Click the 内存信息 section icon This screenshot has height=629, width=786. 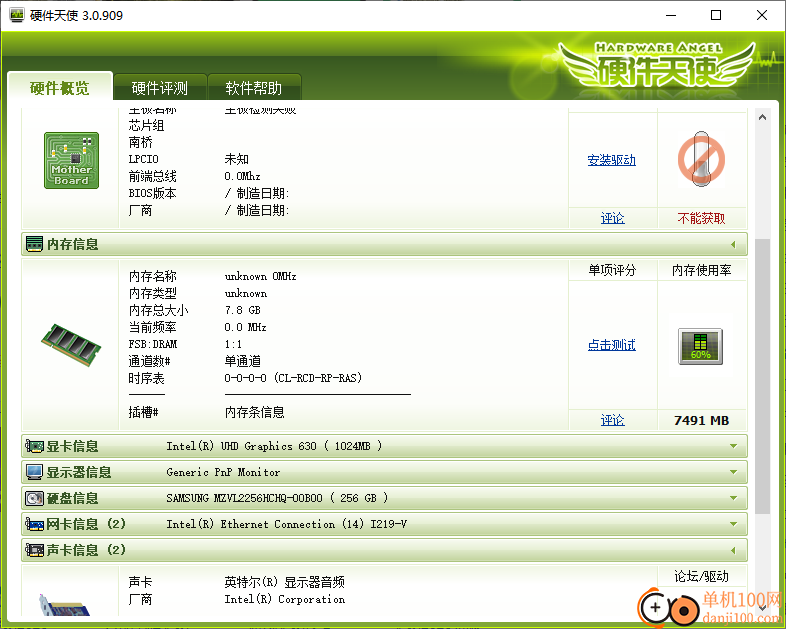point(34,244)
